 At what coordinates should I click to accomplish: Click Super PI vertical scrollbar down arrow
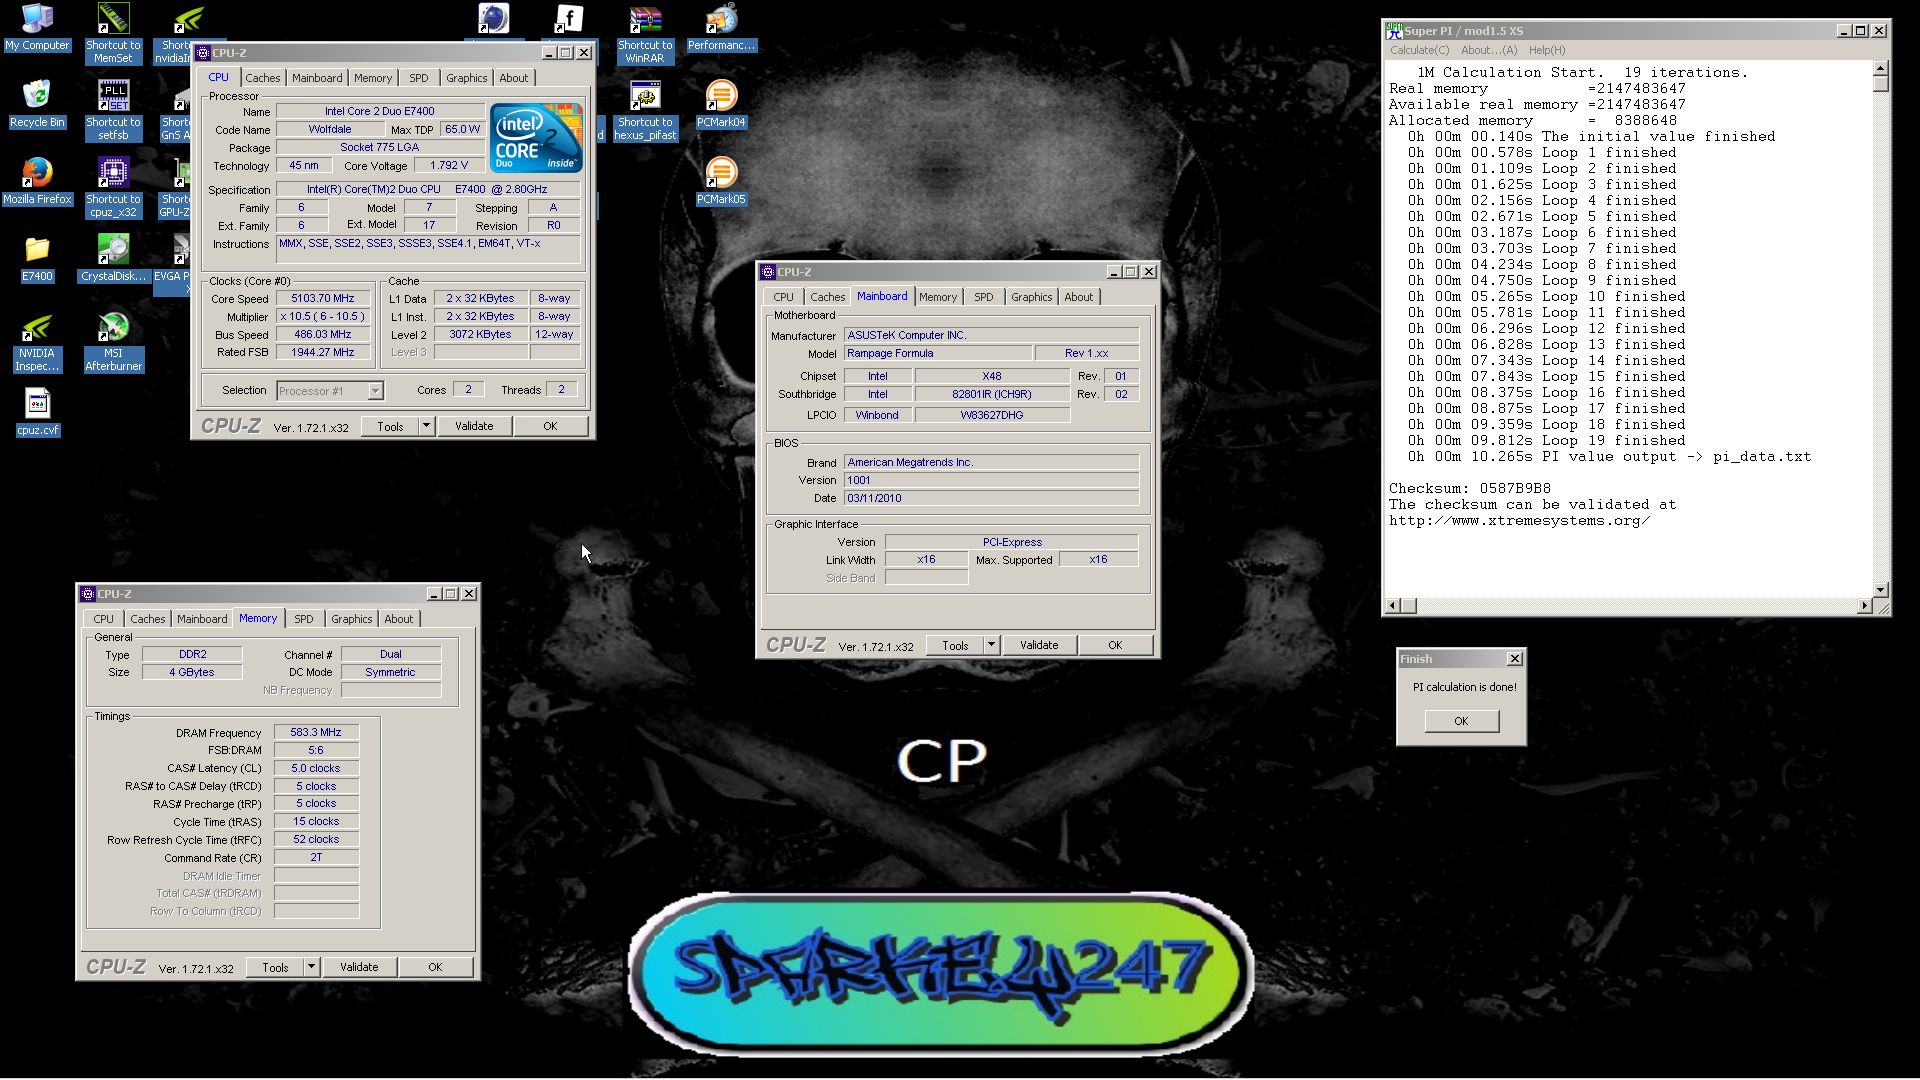pos(1881,590)
